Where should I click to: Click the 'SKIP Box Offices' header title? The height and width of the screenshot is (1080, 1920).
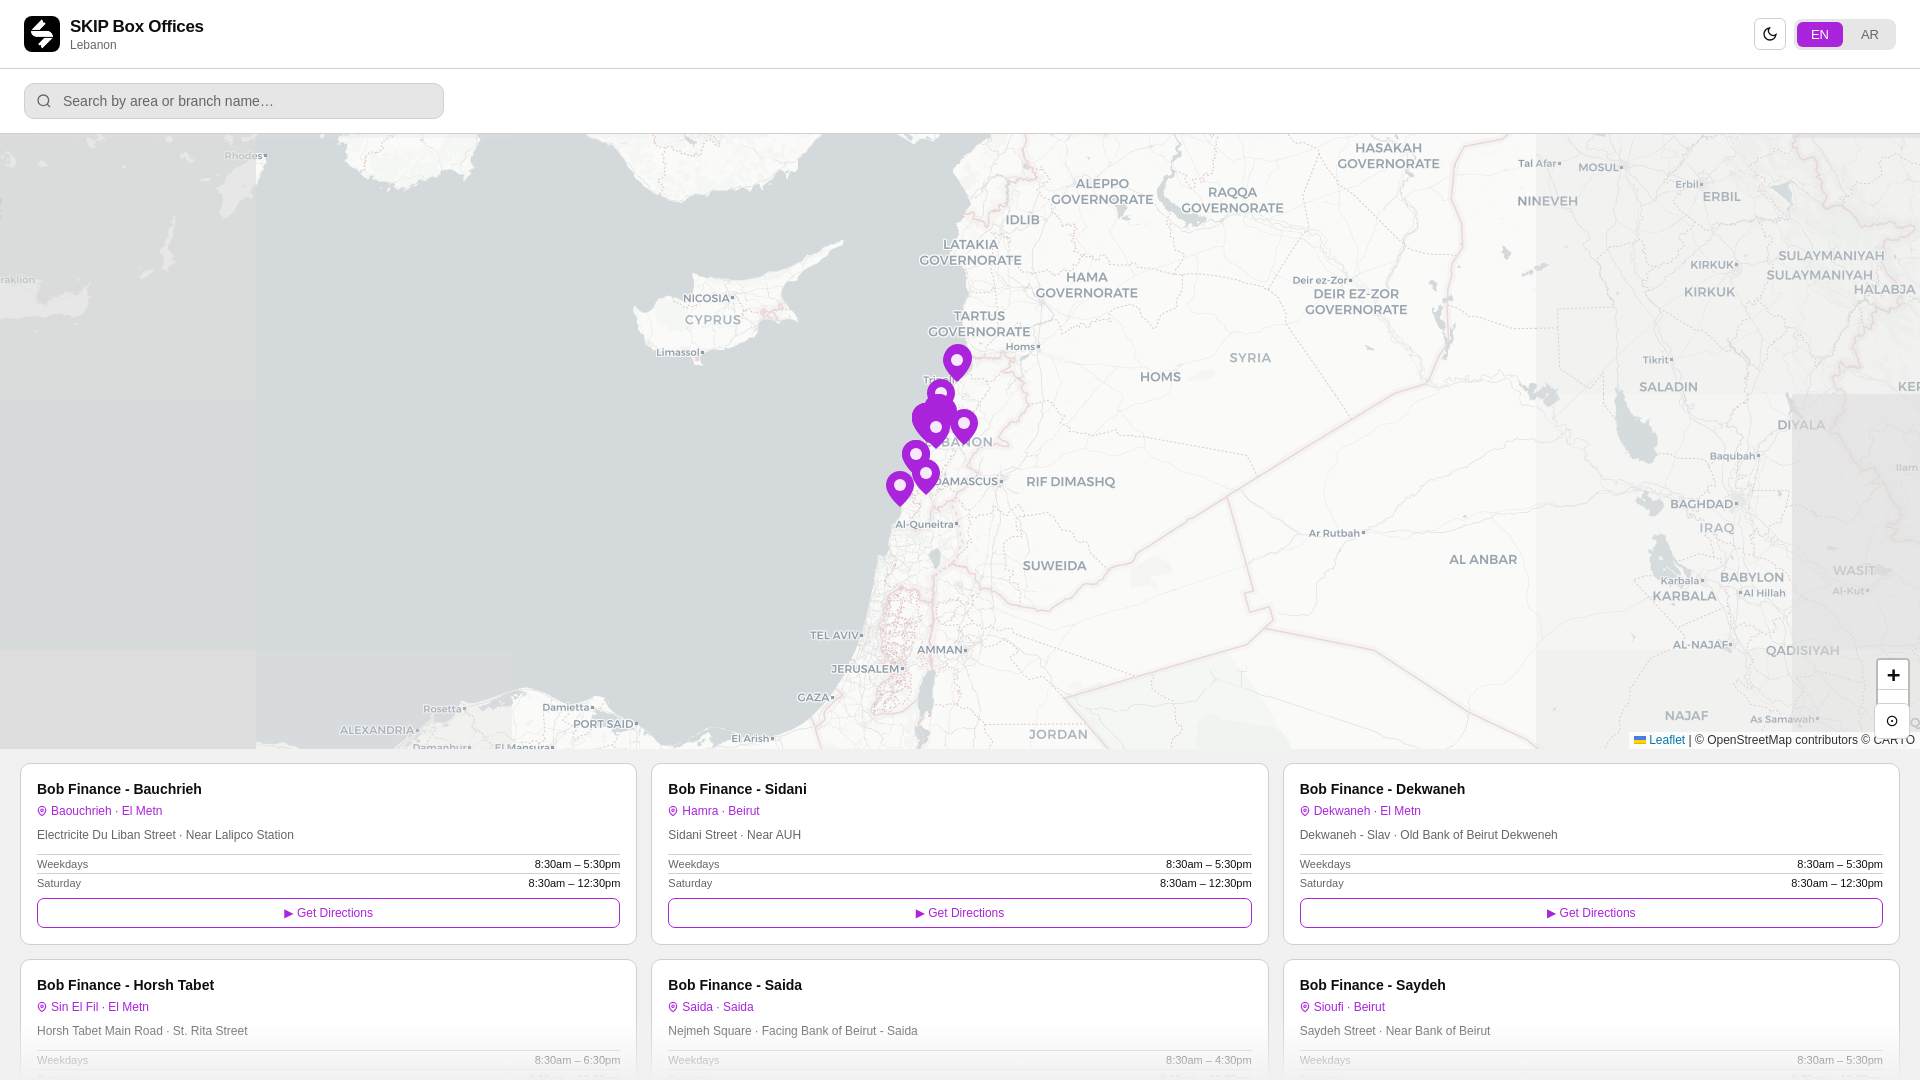137,27
